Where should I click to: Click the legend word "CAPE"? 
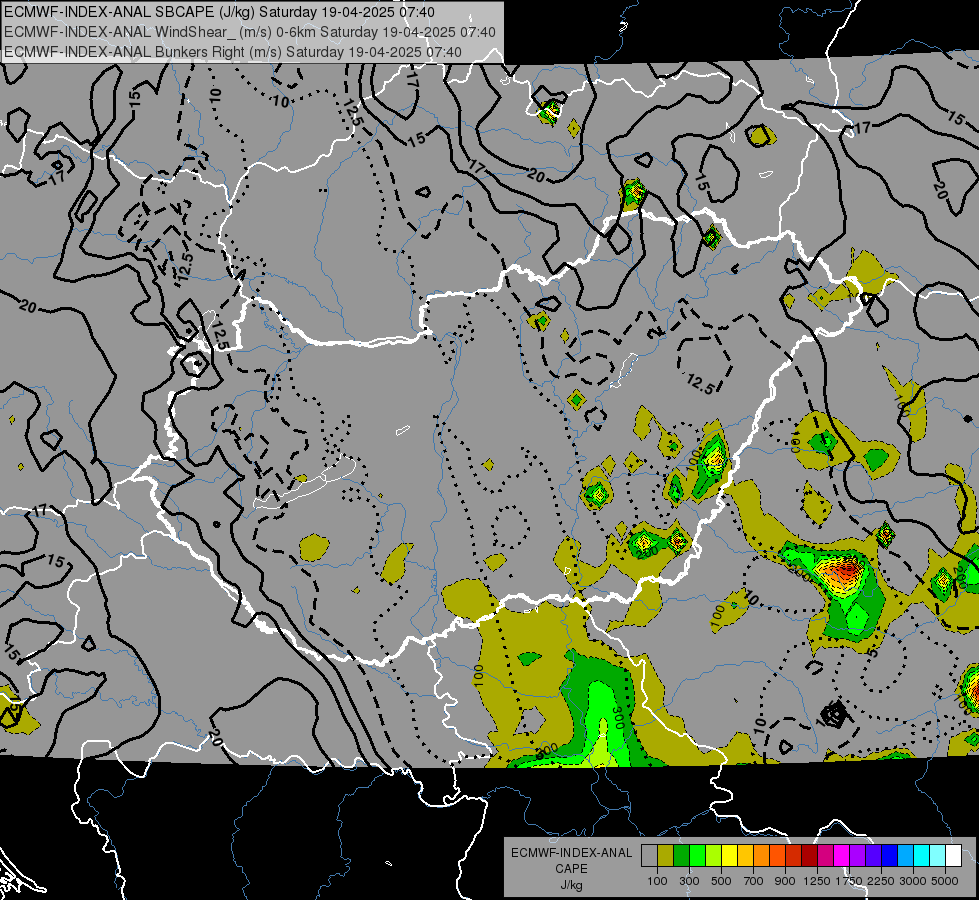[571, 868]
